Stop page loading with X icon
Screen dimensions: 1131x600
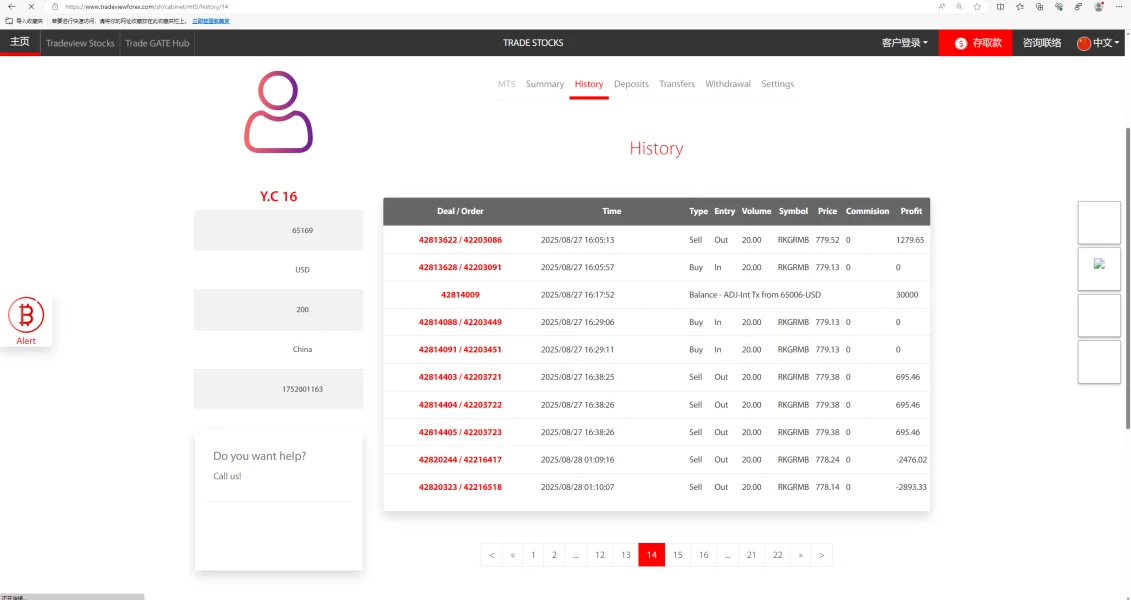click(x=31, y=6)
